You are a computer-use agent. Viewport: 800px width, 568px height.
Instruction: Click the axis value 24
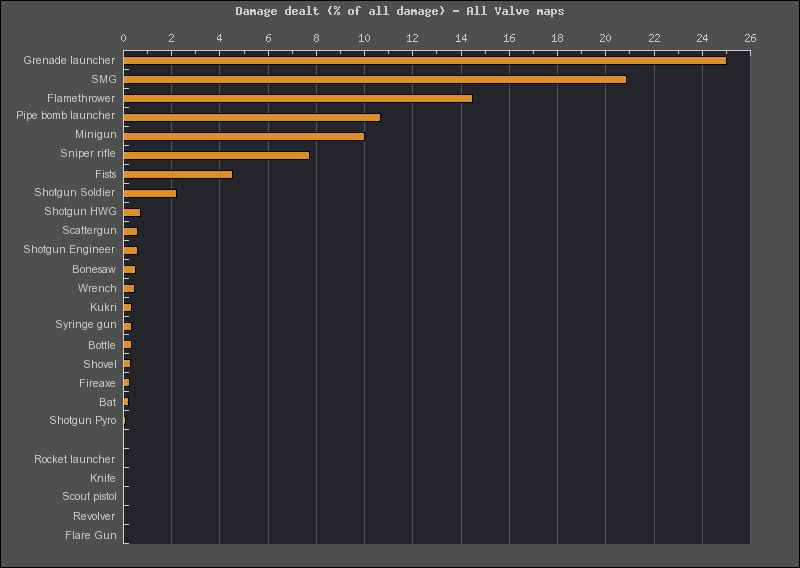(702, 38)
